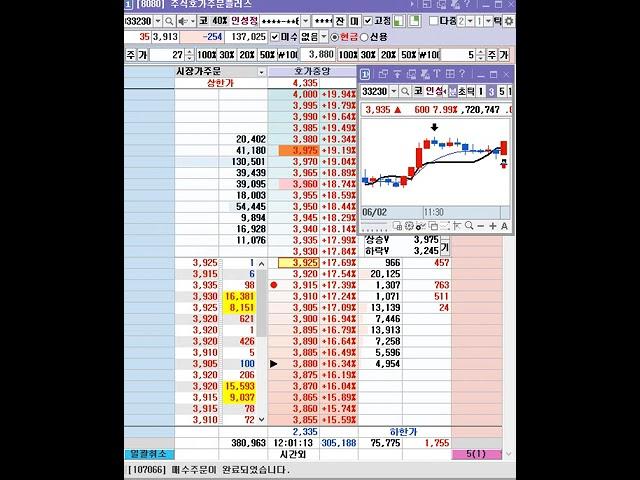Click the 미 button next to 잔
640x480 pixels.
pyautogui.click(x=354, y=21)
